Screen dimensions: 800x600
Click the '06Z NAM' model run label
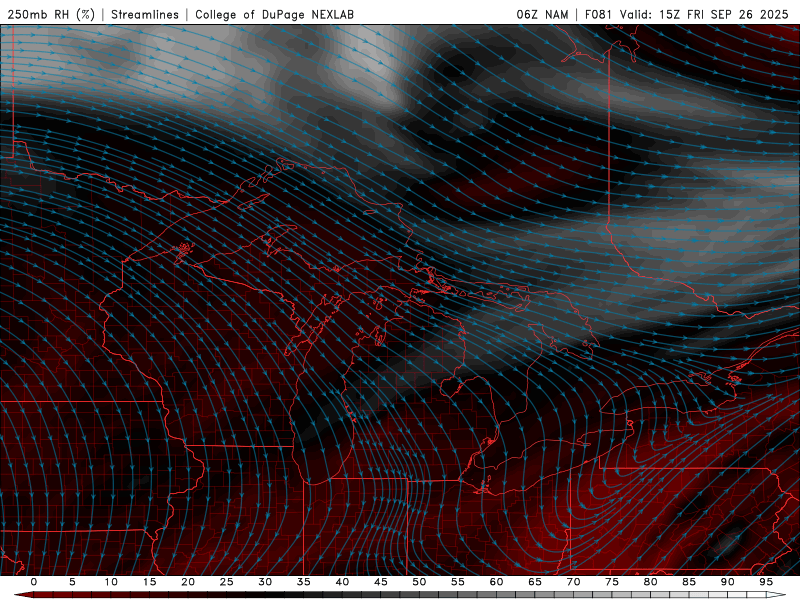tap(542, 14)
